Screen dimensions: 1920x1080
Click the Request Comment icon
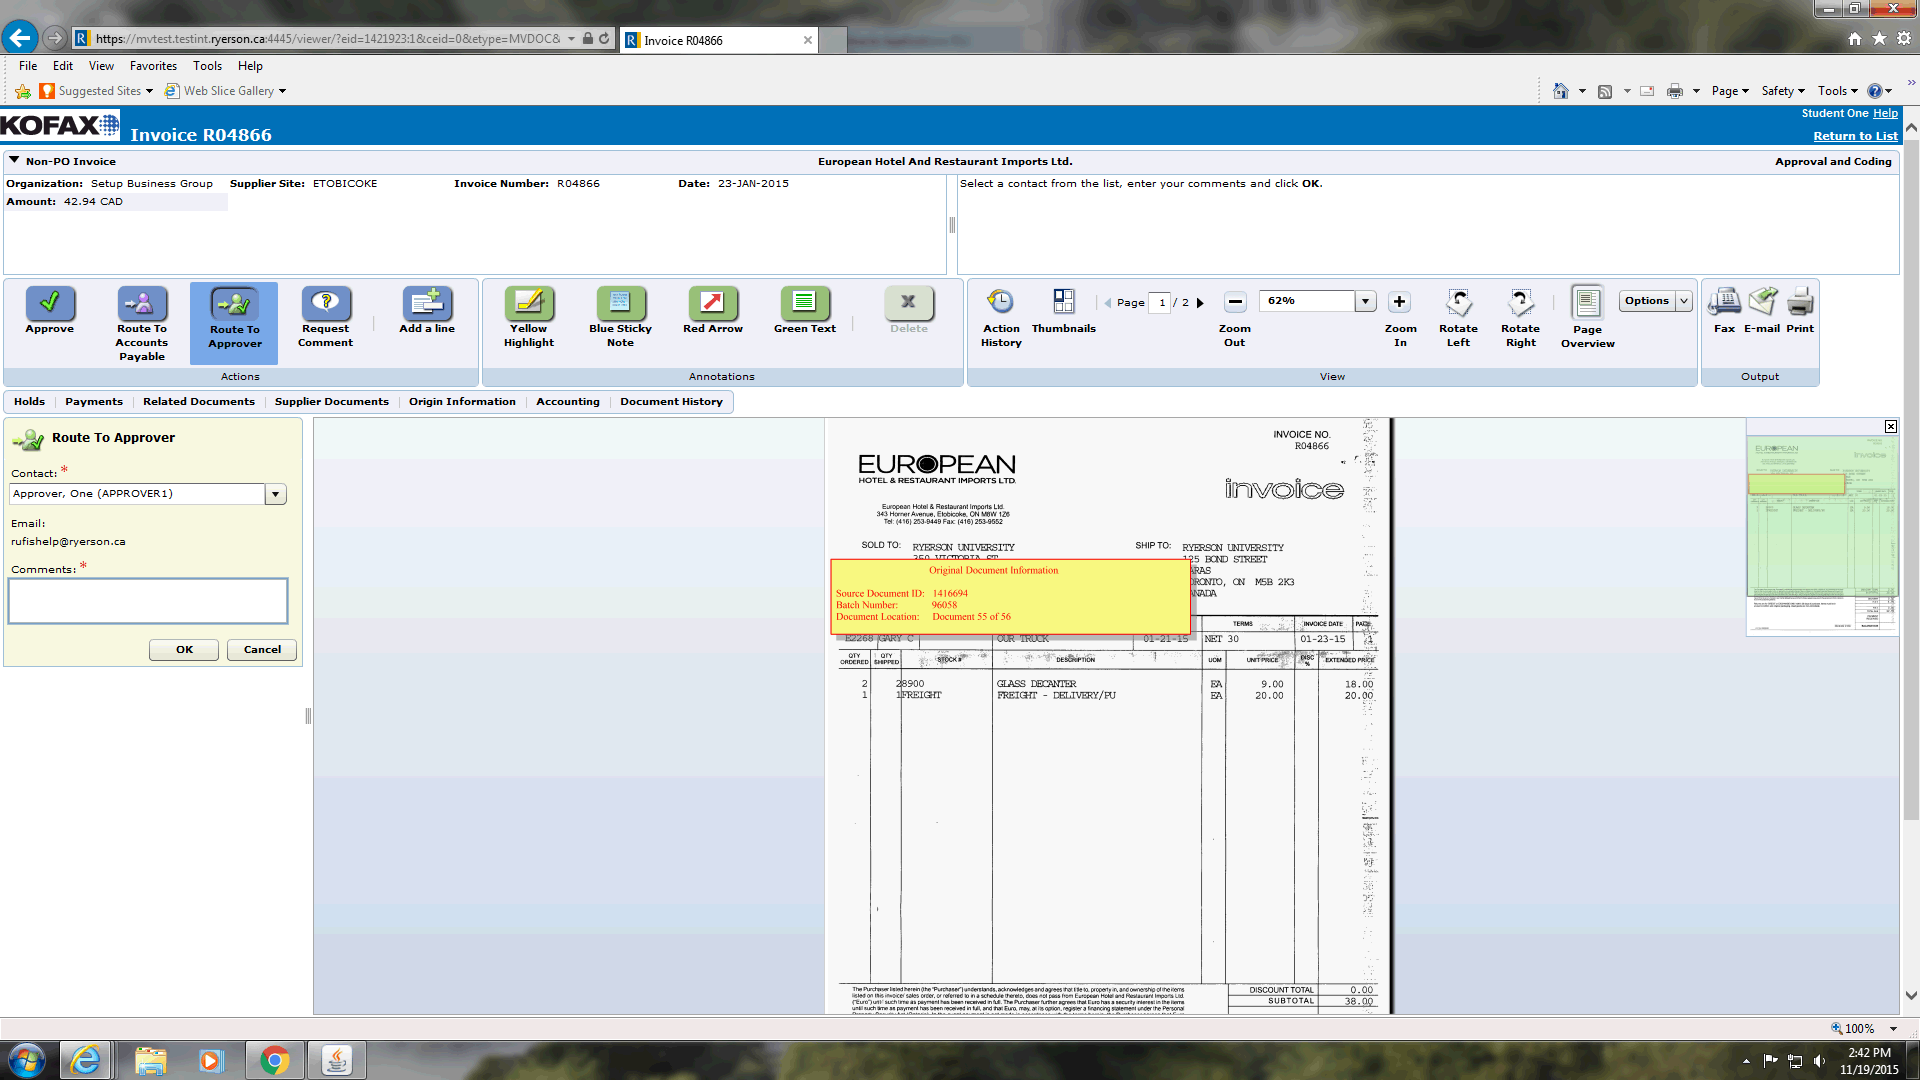tap(326, 303)
